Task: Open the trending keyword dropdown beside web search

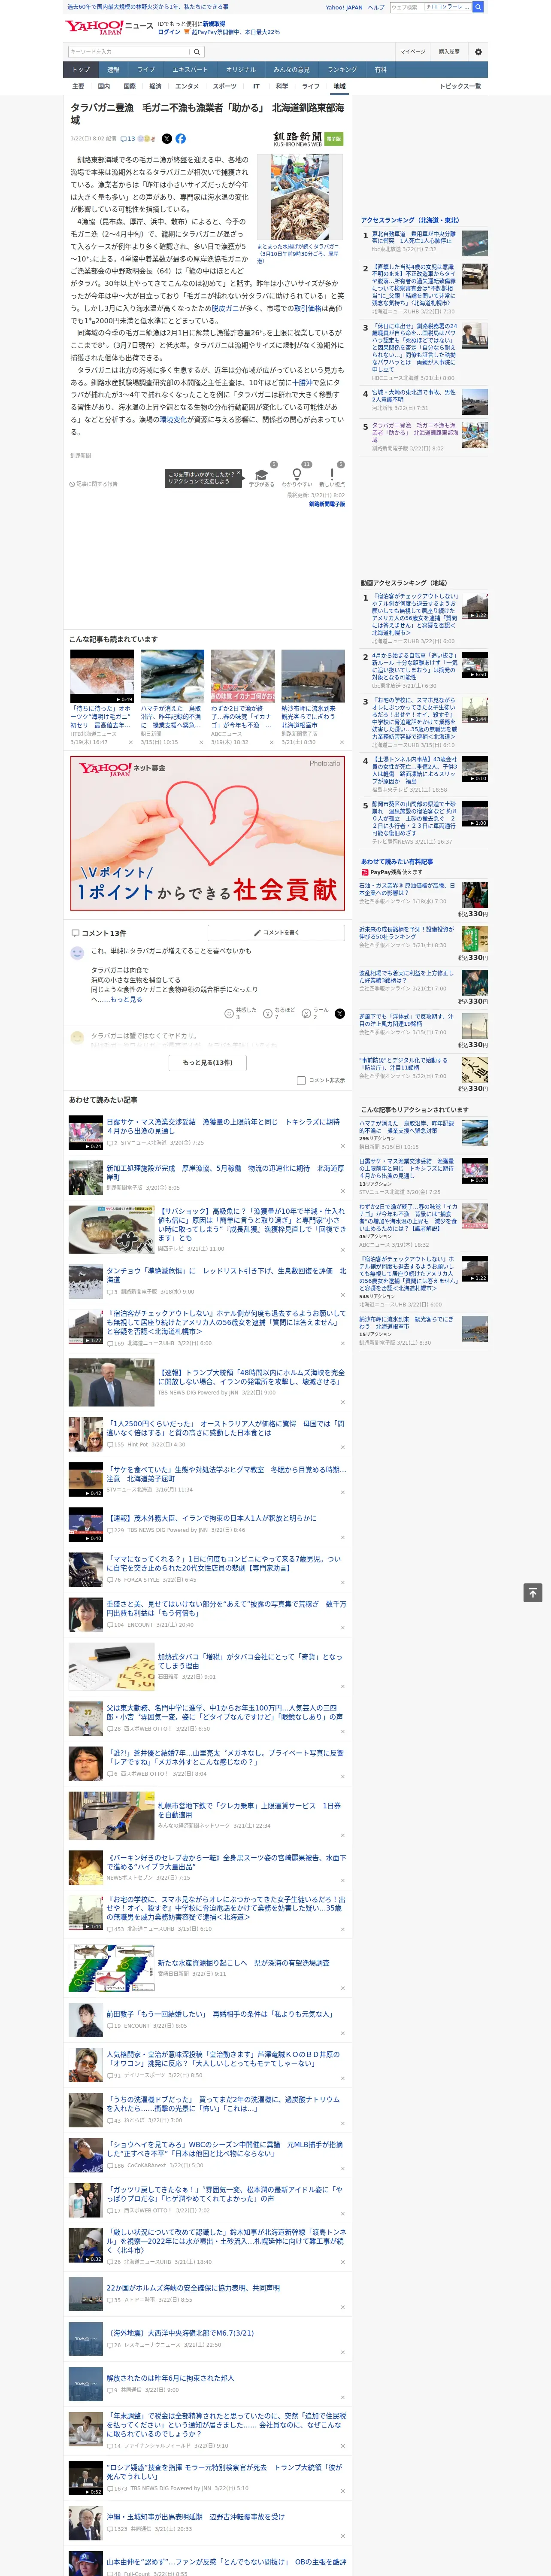Action: tap(448, 7)
